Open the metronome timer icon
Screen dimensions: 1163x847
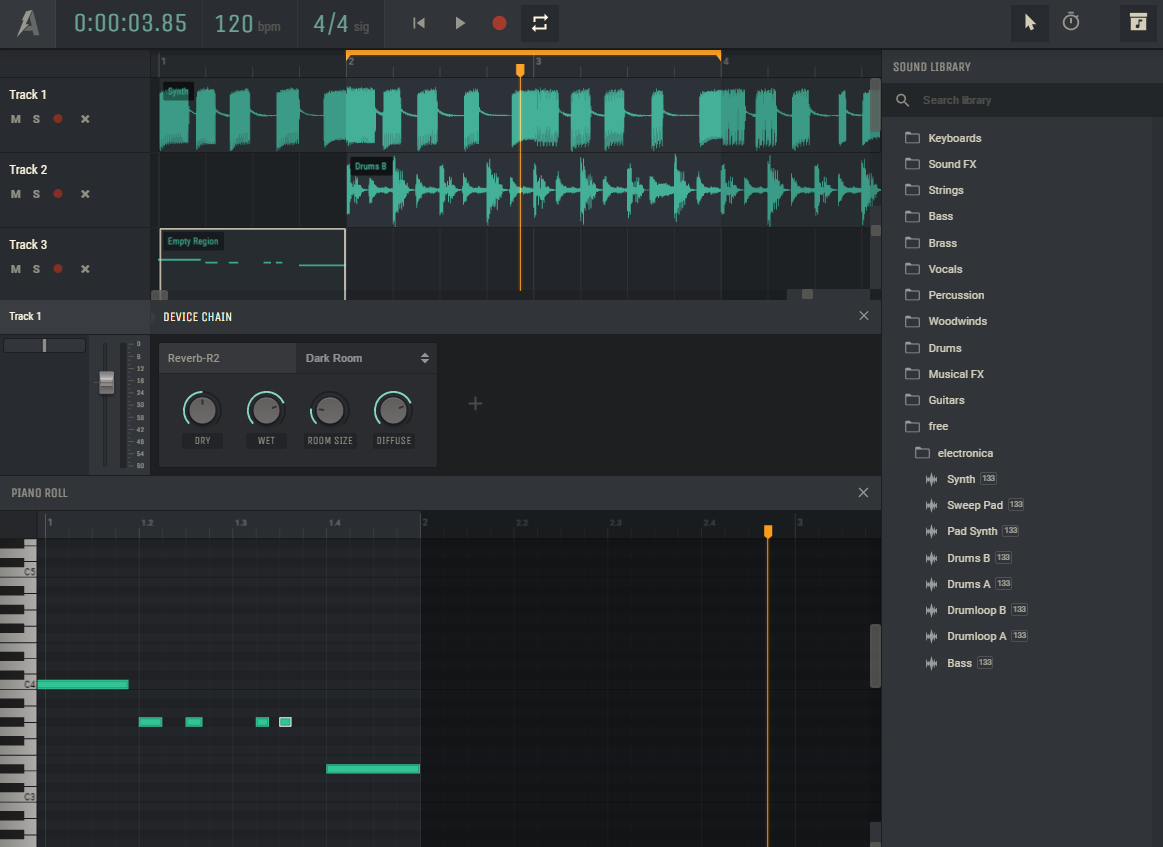pos(1071,22)
